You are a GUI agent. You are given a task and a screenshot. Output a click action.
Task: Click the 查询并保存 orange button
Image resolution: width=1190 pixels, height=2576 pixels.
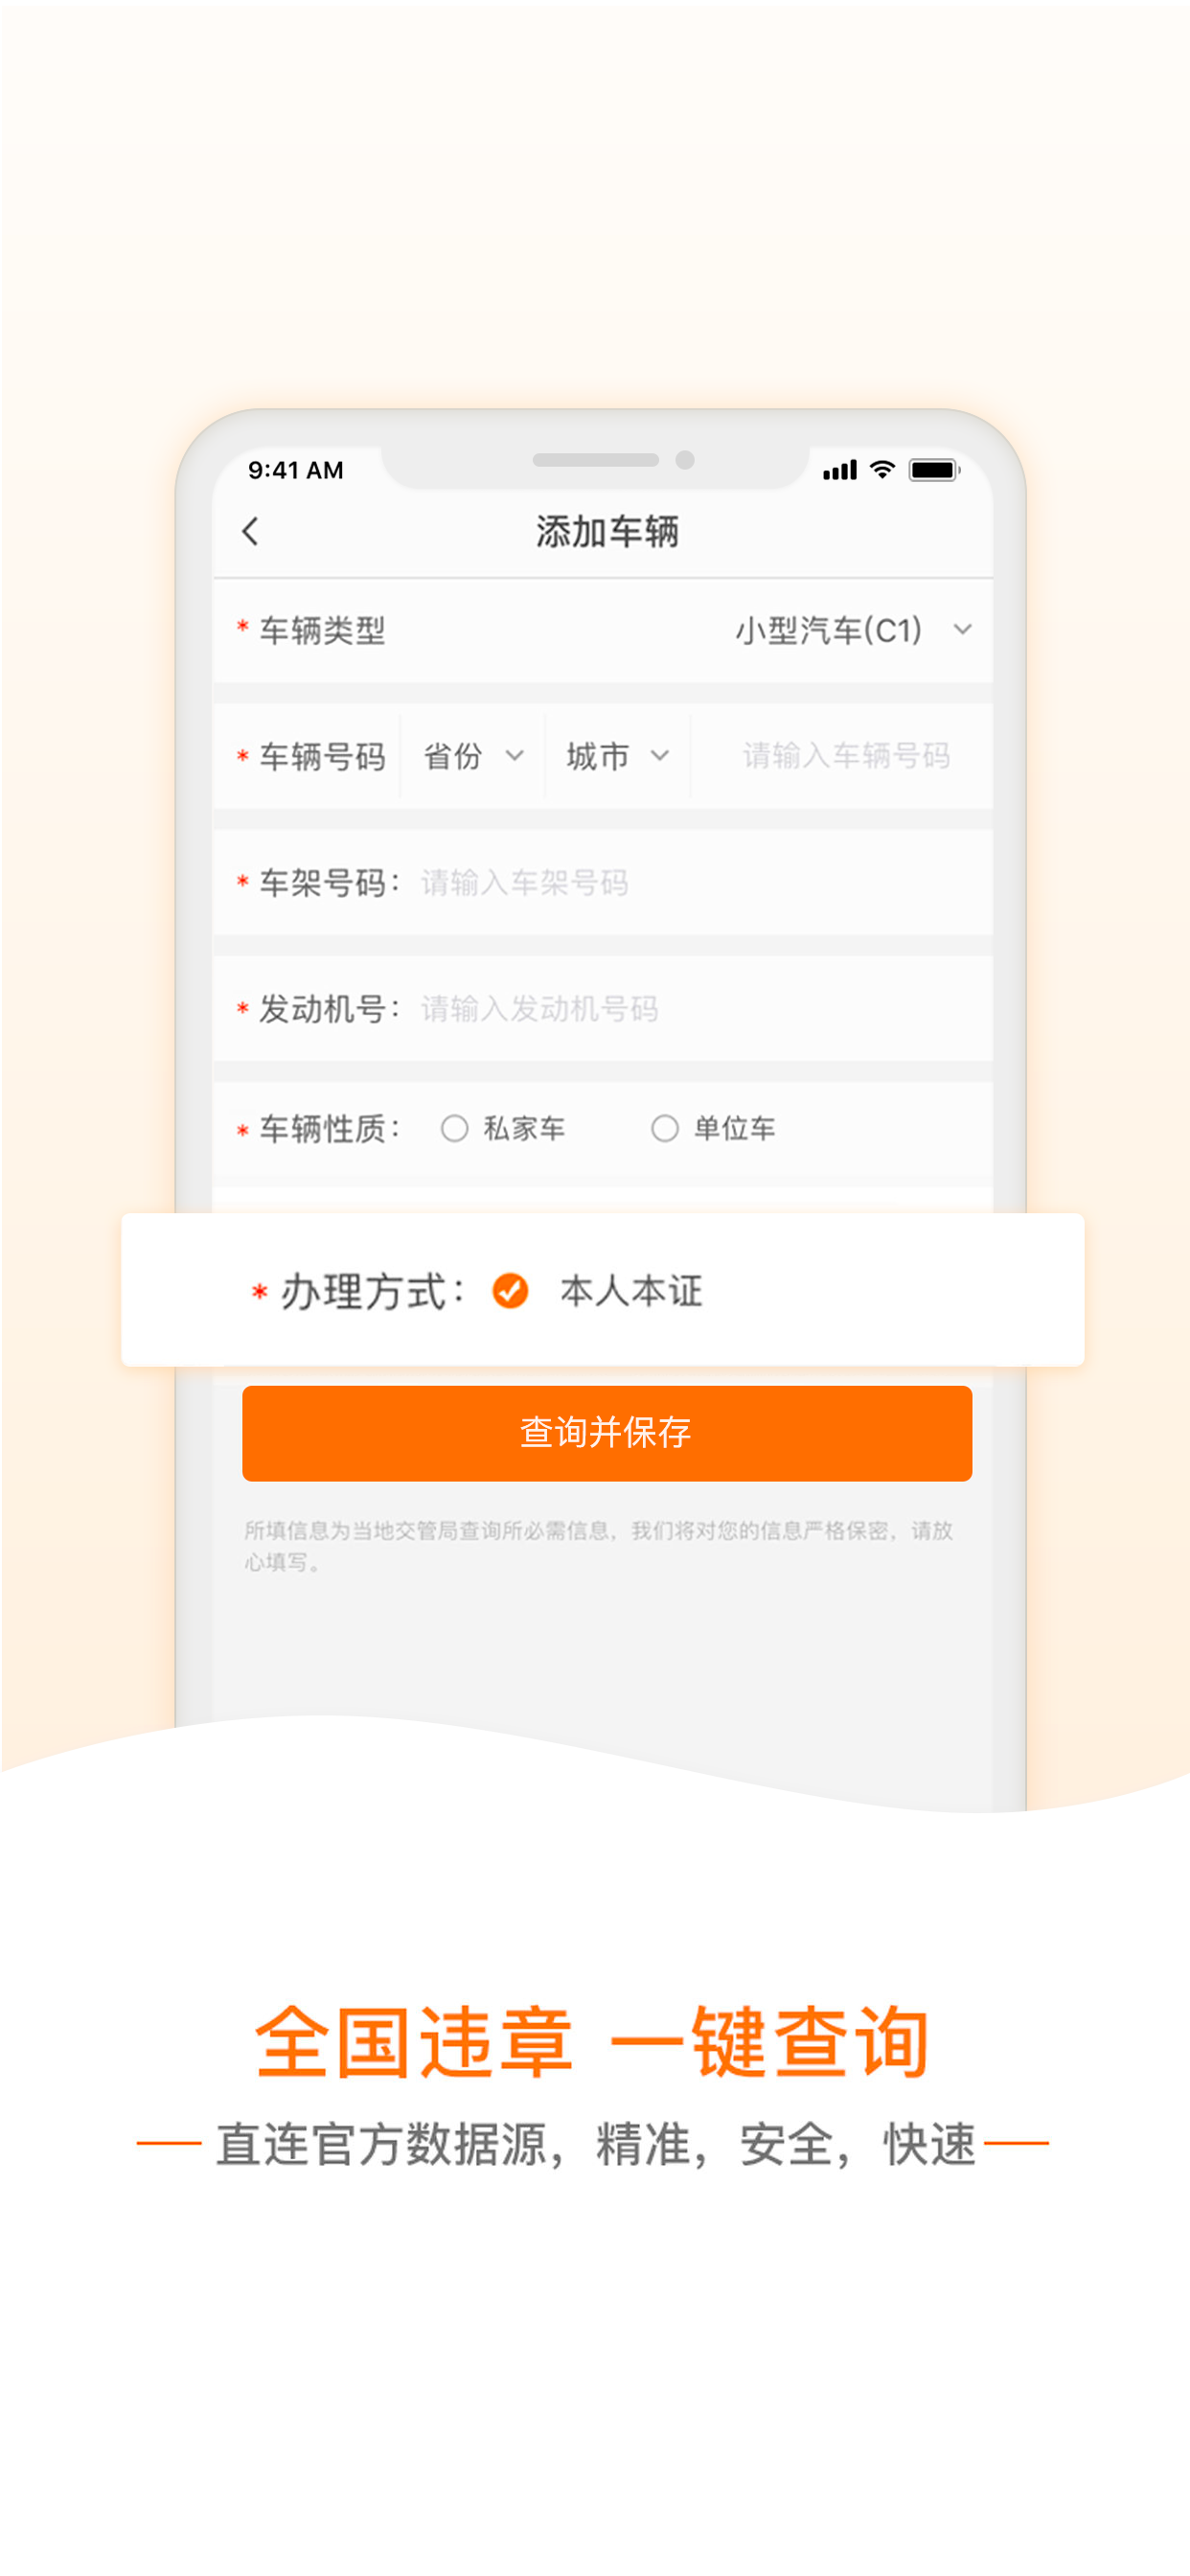(x=606, y=1432)
